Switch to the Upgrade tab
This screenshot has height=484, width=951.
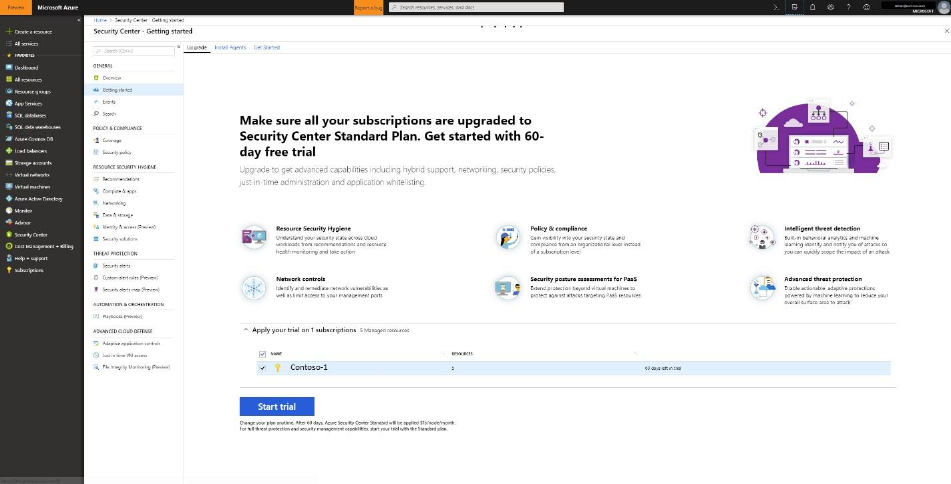click(x=197, y=47)
